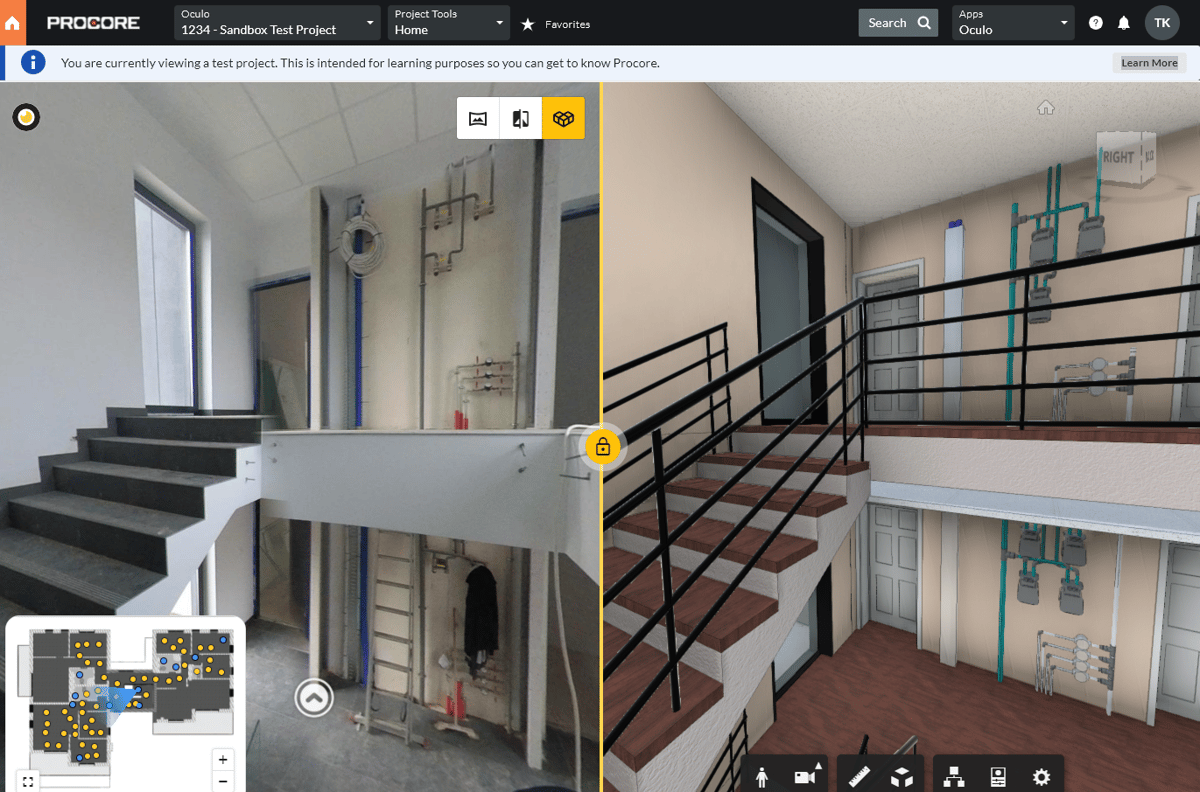
Task: Open the 3D viewer settings gear
Action: pos(1041,776)
